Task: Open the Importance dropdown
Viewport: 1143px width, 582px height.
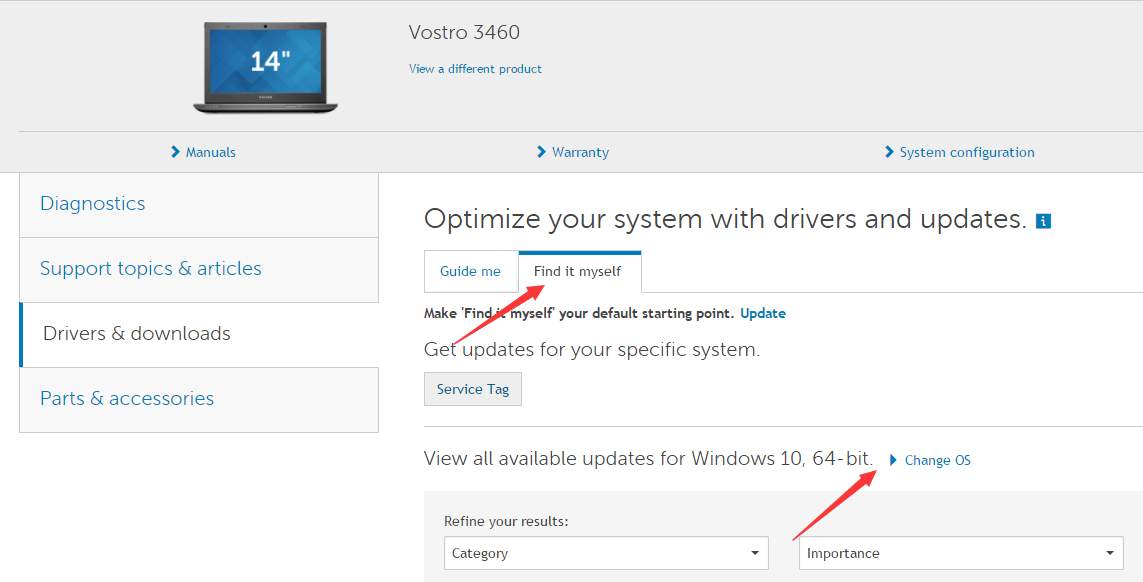Action: point(957,552)
